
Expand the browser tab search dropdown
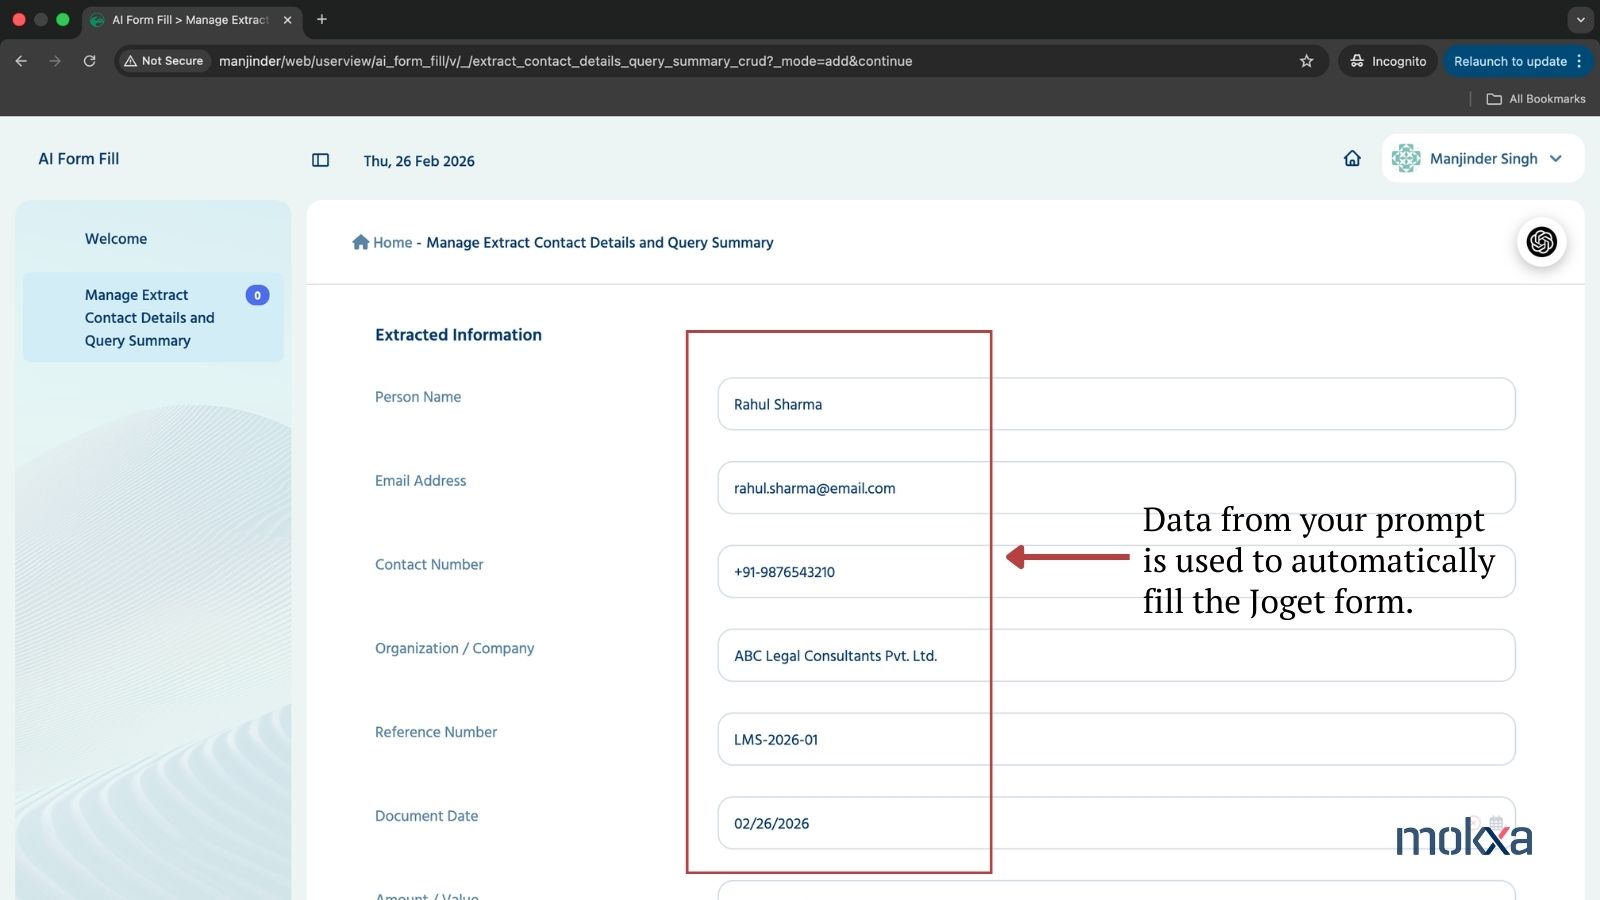(1580, 19)
